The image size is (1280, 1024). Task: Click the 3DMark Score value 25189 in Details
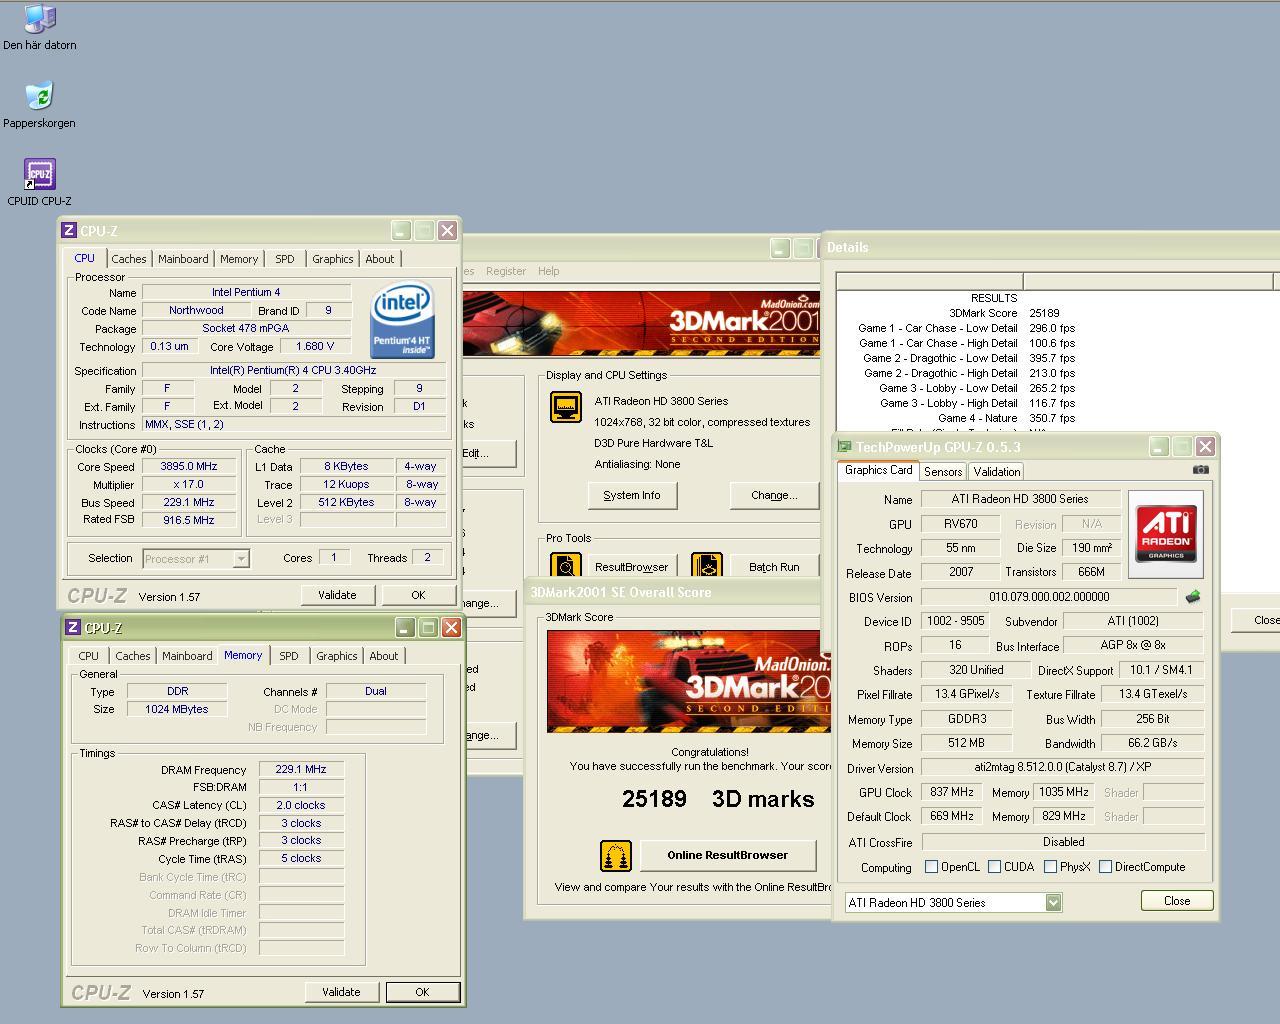tap(1044, 313)
